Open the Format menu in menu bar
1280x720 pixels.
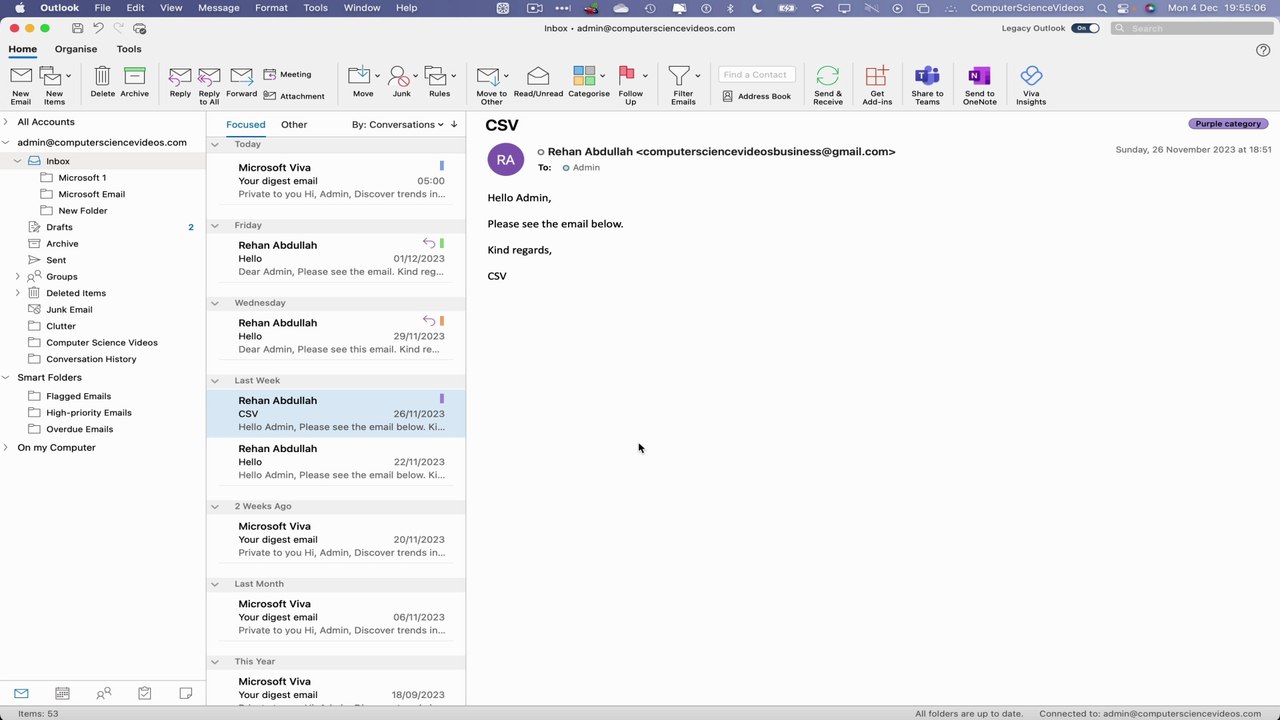pyautogui.click(x=271, y=8)
